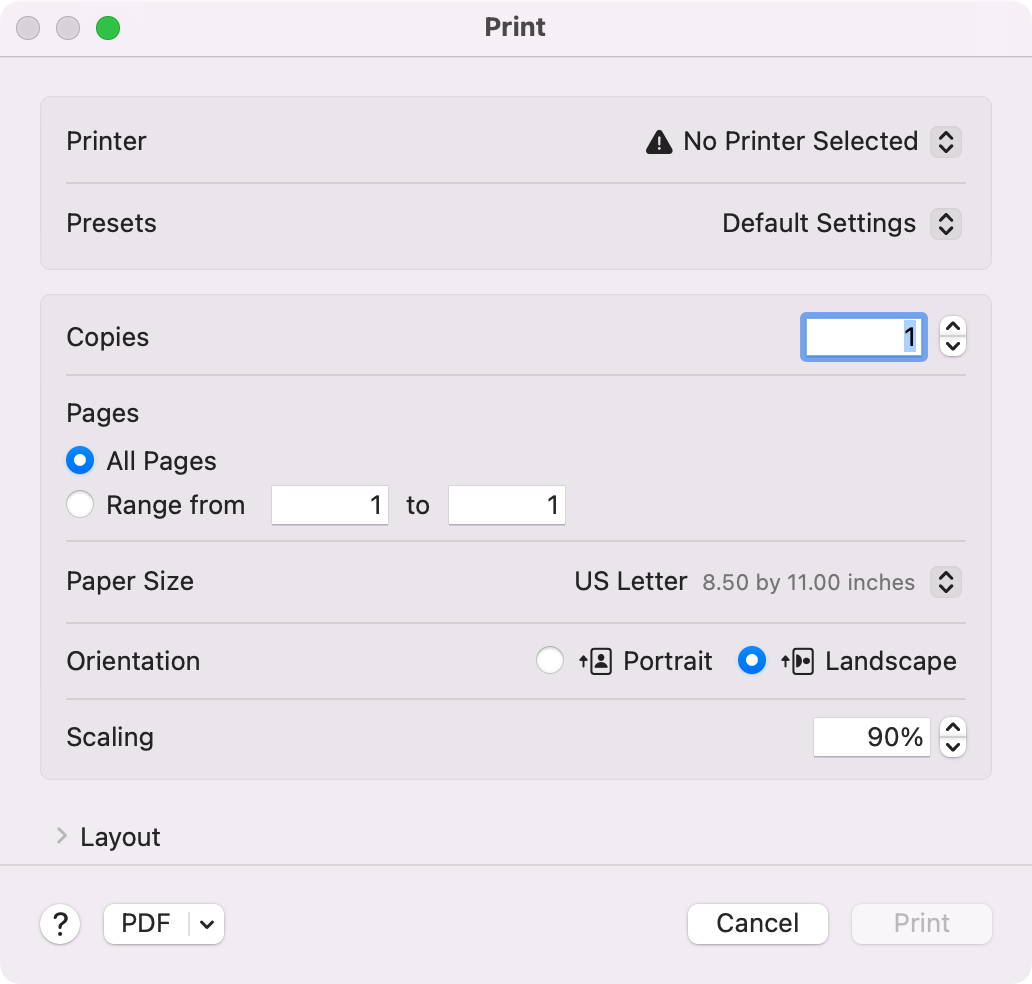Click the portrait orientation page icon
Screen dimensions: 1032x984
(x=596, y=661)
